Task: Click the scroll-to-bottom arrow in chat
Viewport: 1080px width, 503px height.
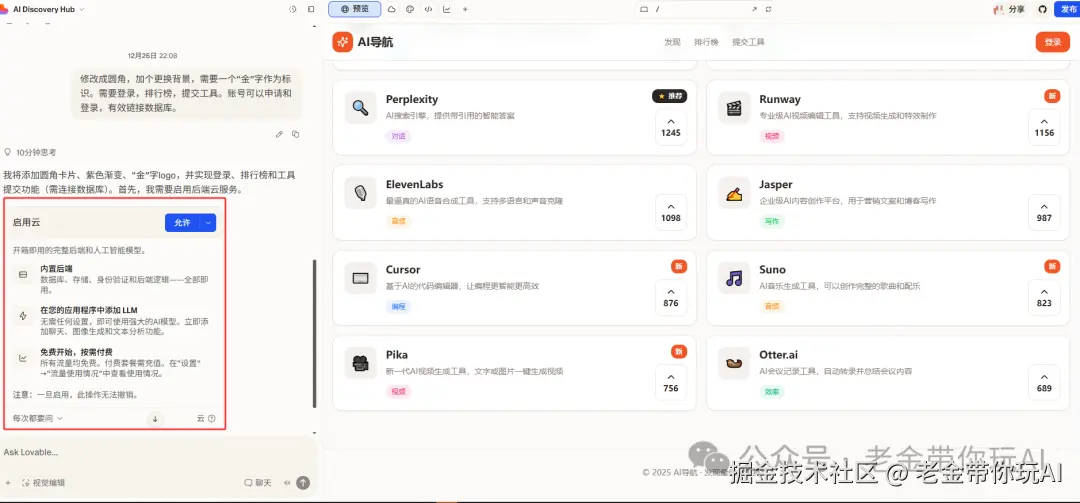Action: pos(155,419)
